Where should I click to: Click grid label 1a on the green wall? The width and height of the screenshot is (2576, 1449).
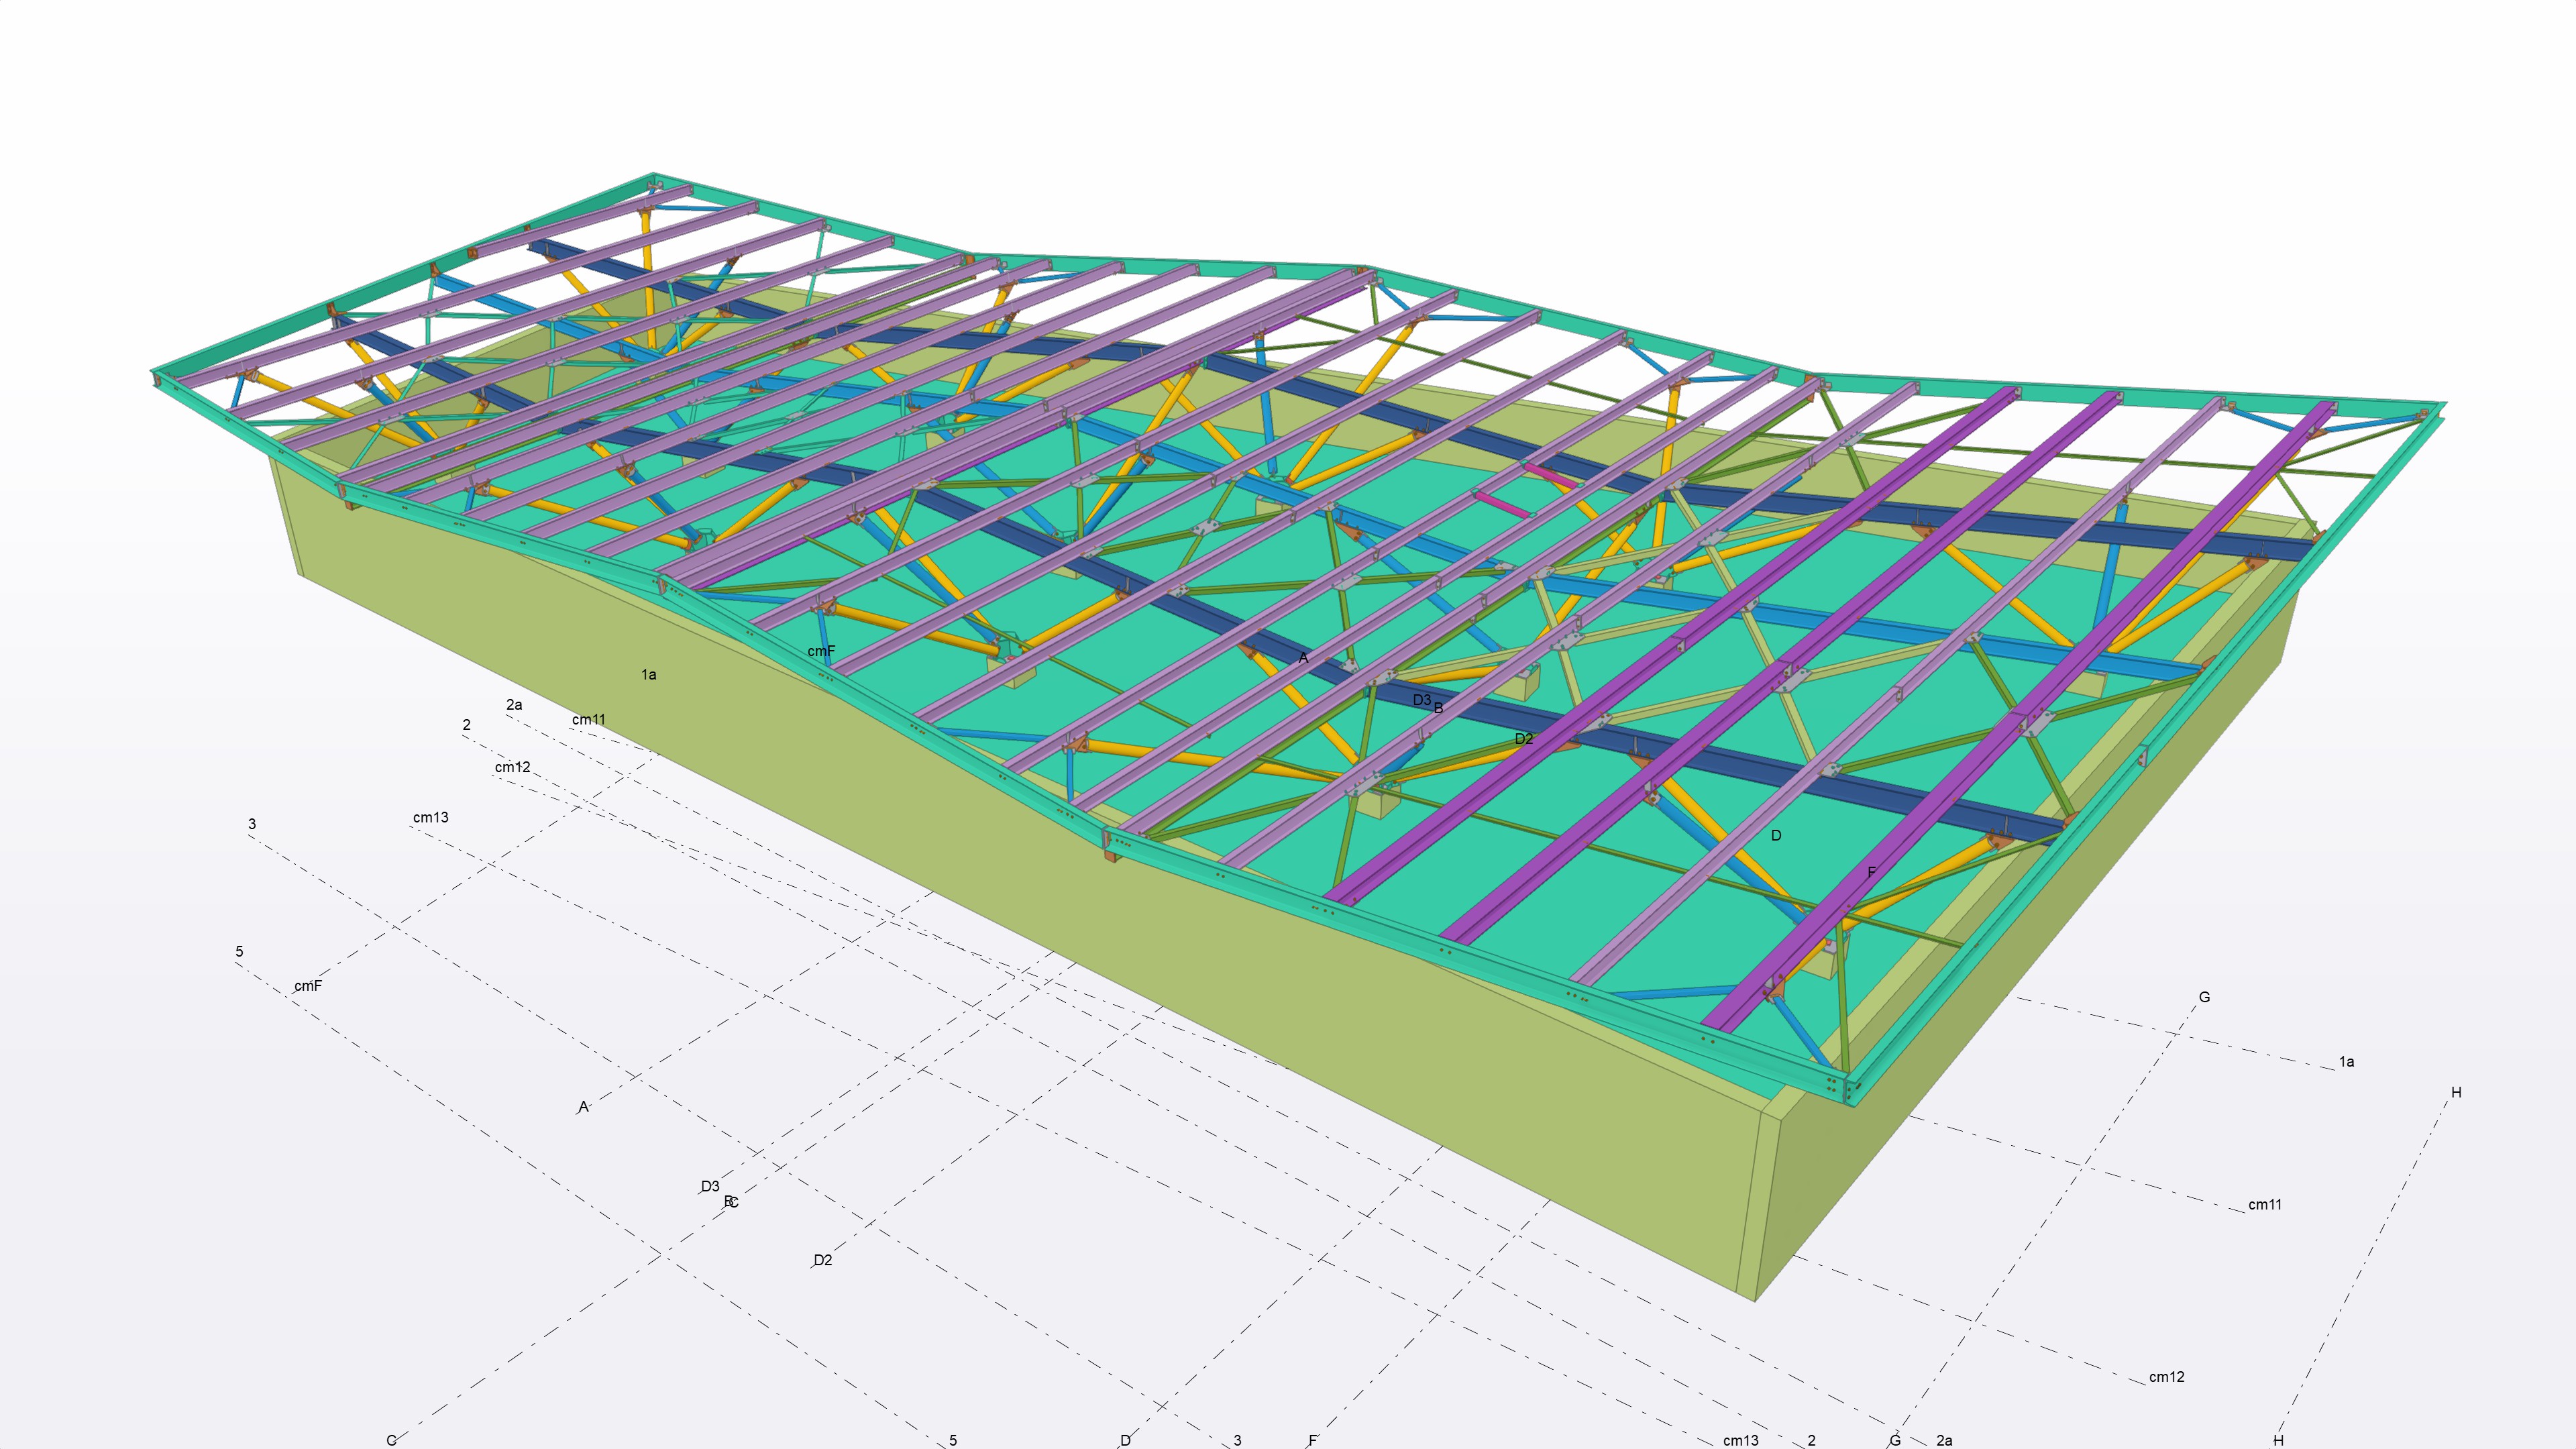pos(648,674)
